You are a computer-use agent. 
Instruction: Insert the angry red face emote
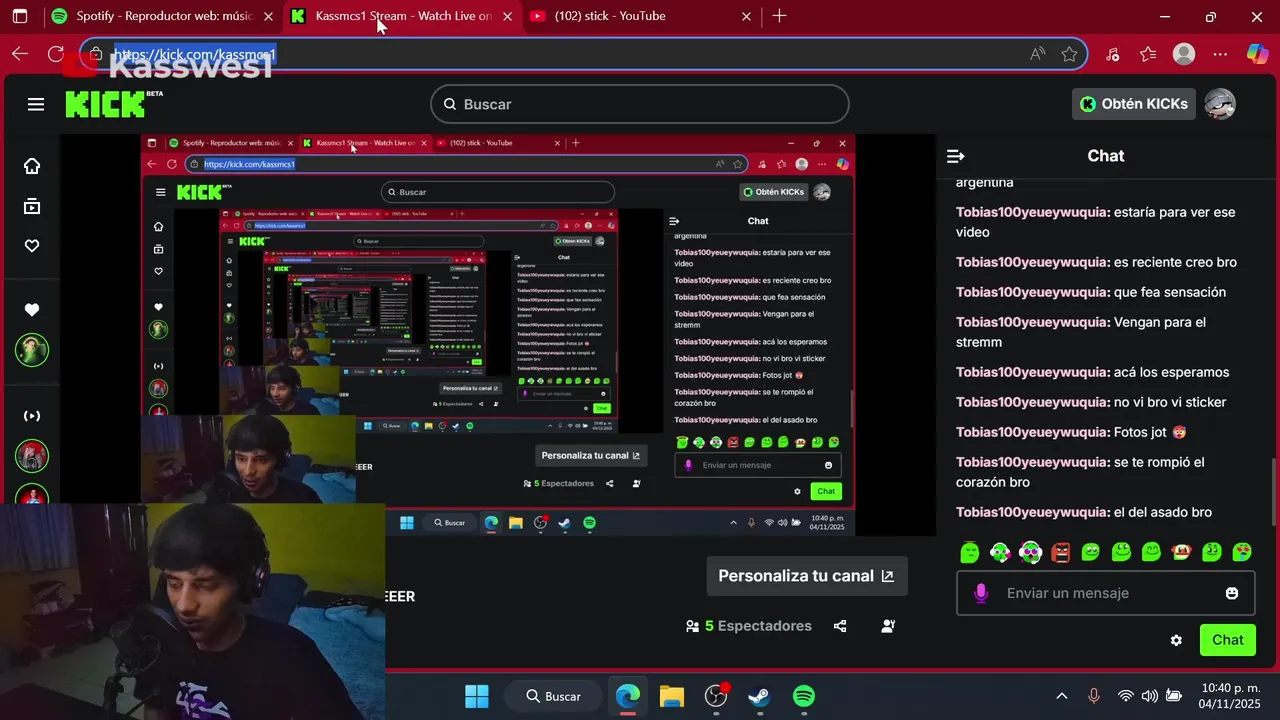pyautogui.click(x=1061, y=551)
